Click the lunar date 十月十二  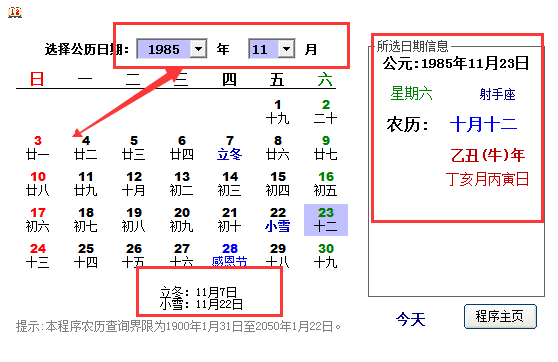coord(483,124)
